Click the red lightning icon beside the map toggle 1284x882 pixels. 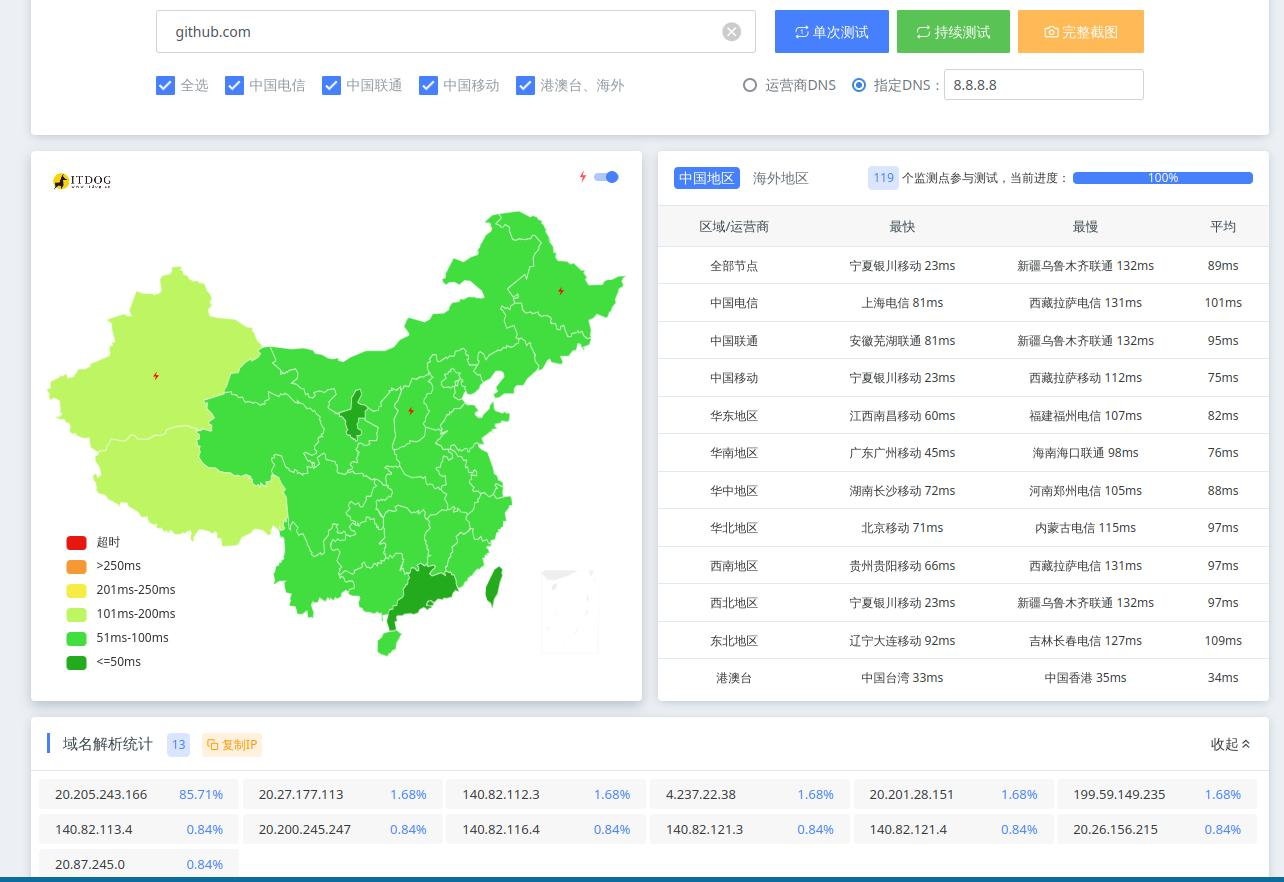(583, 177)
